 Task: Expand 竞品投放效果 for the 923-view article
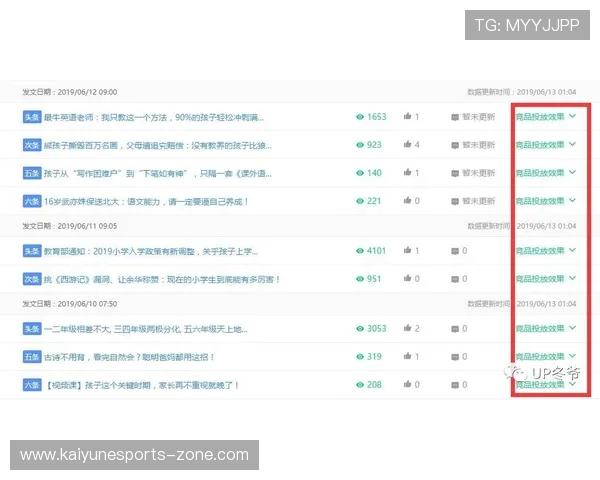pos(546,145)
